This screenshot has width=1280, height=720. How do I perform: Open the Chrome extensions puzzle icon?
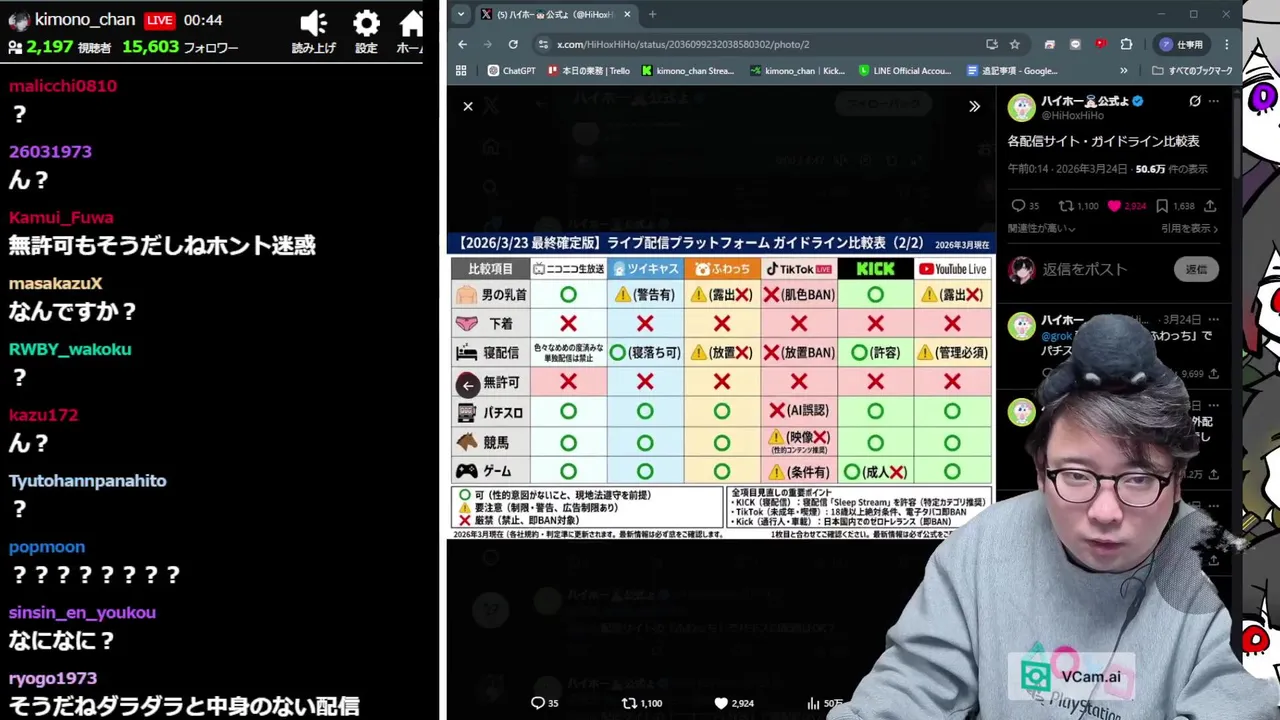tap(1126, 44)
